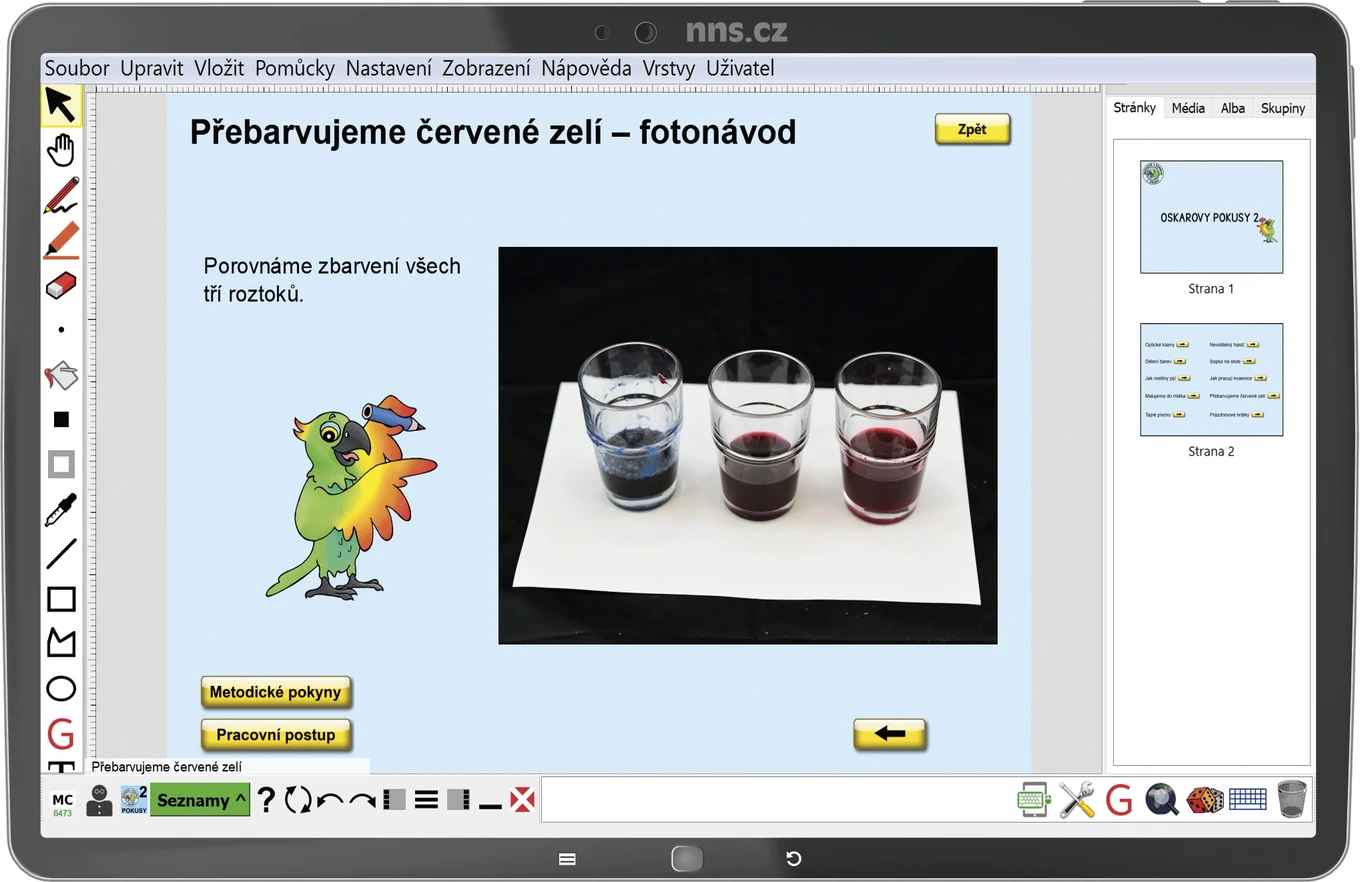Click the underscore minimize bar icon

pos(490,804)
